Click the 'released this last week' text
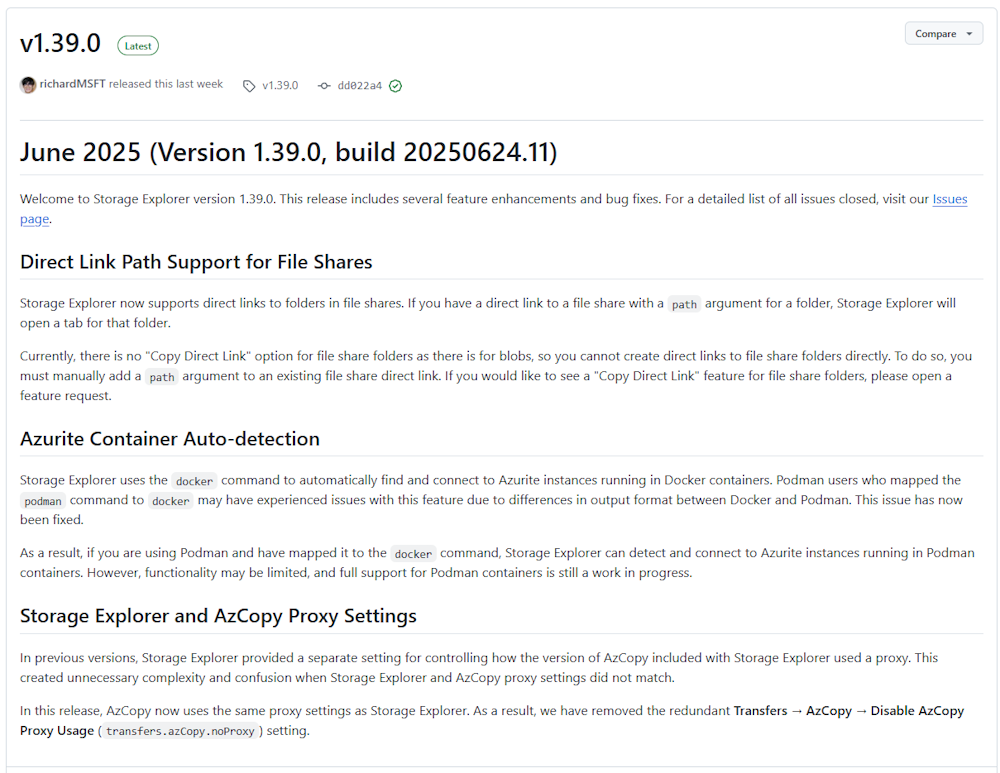Image resolution: width=1000 pixels, height=773 pixels. [x=166, y=84]
